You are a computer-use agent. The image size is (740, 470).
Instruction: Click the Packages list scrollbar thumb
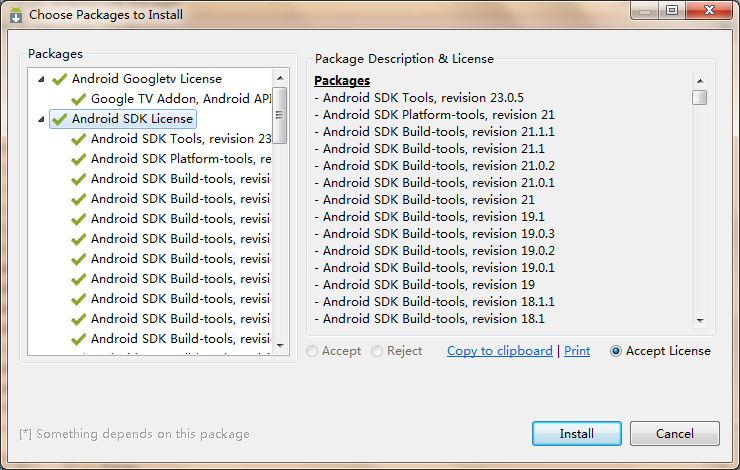tap(280, 115)
